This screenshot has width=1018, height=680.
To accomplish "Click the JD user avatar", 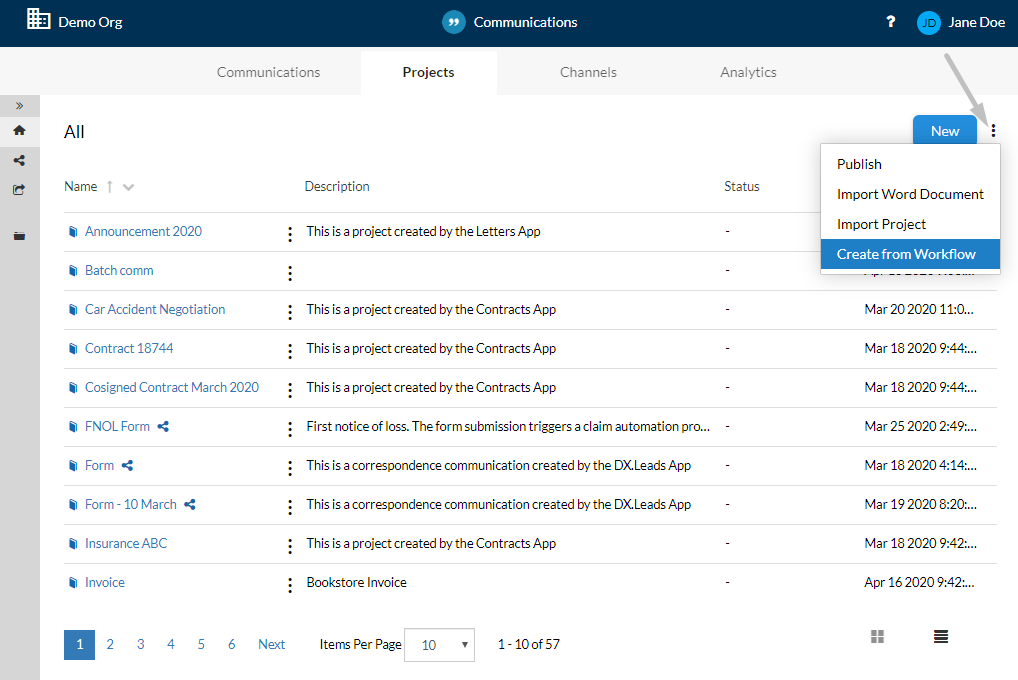I will tap(928, 23).
